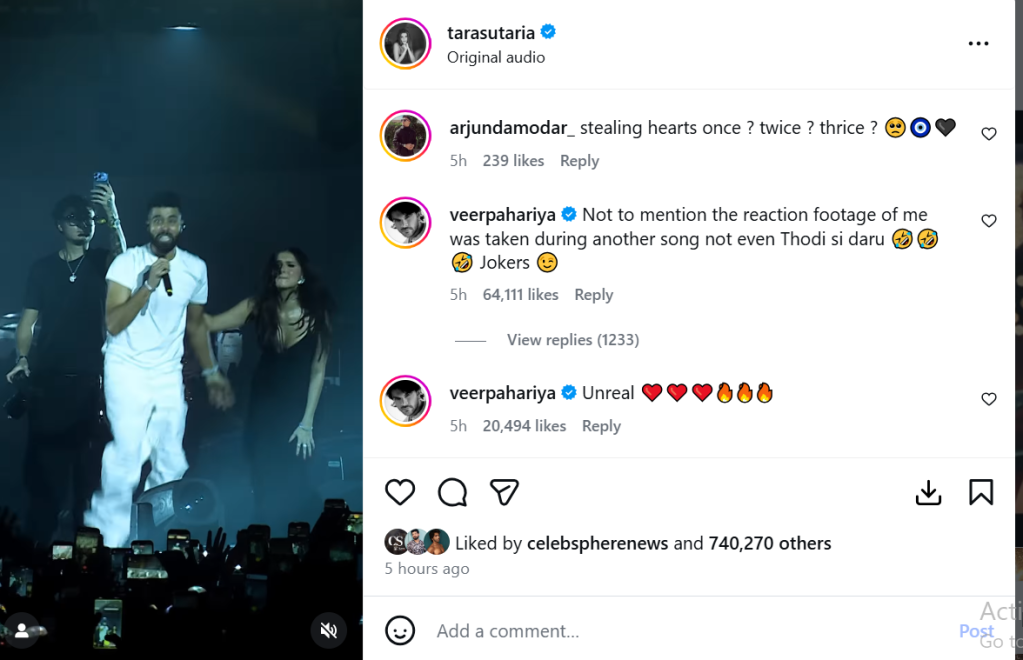Click the Original audio link
This screenshot has height=660, width=1023.
click(496, 57)
